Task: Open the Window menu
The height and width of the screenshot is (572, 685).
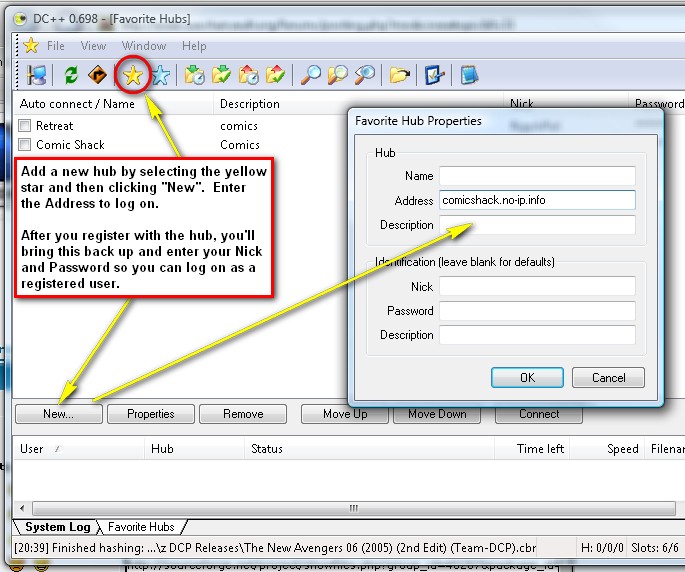Action: pyautogui.click(x=144, y=46)
